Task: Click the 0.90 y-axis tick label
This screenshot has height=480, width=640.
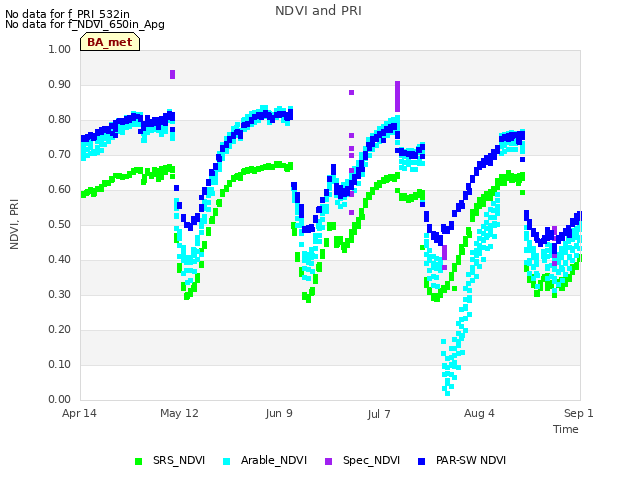Action: click(x=60, y=84)
